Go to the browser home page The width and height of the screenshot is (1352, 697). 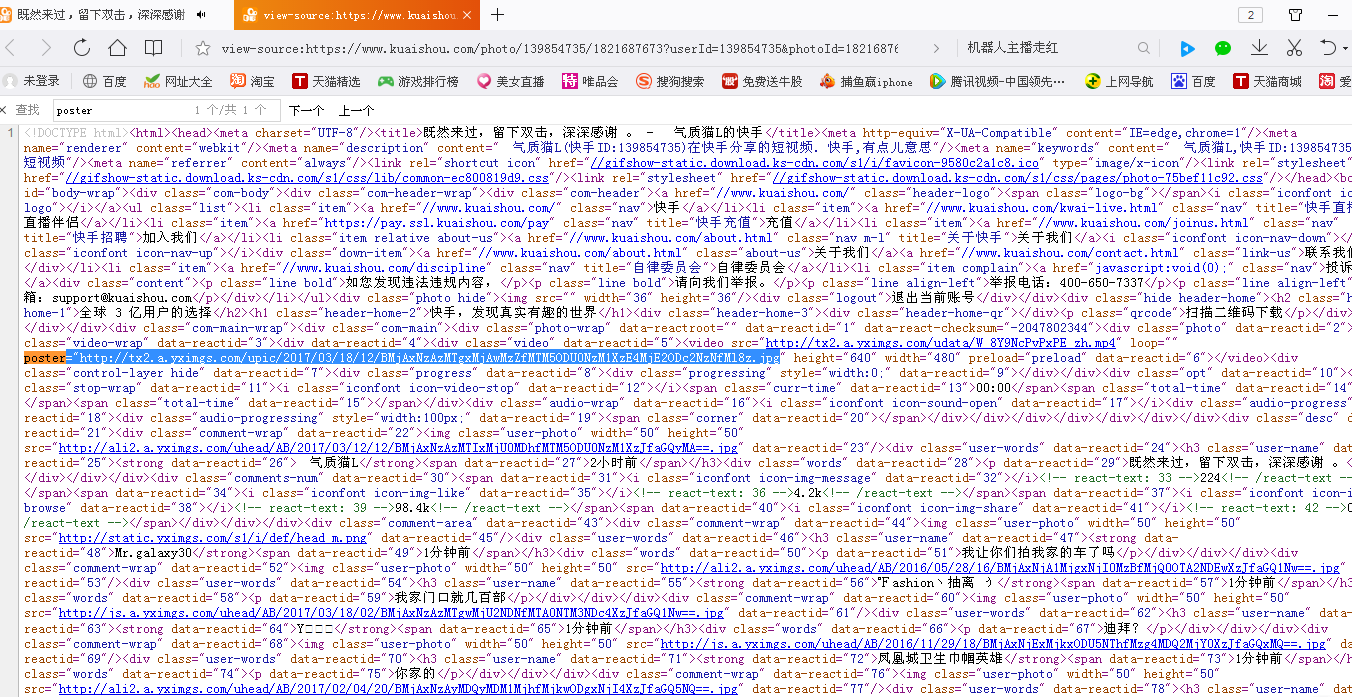117,48
